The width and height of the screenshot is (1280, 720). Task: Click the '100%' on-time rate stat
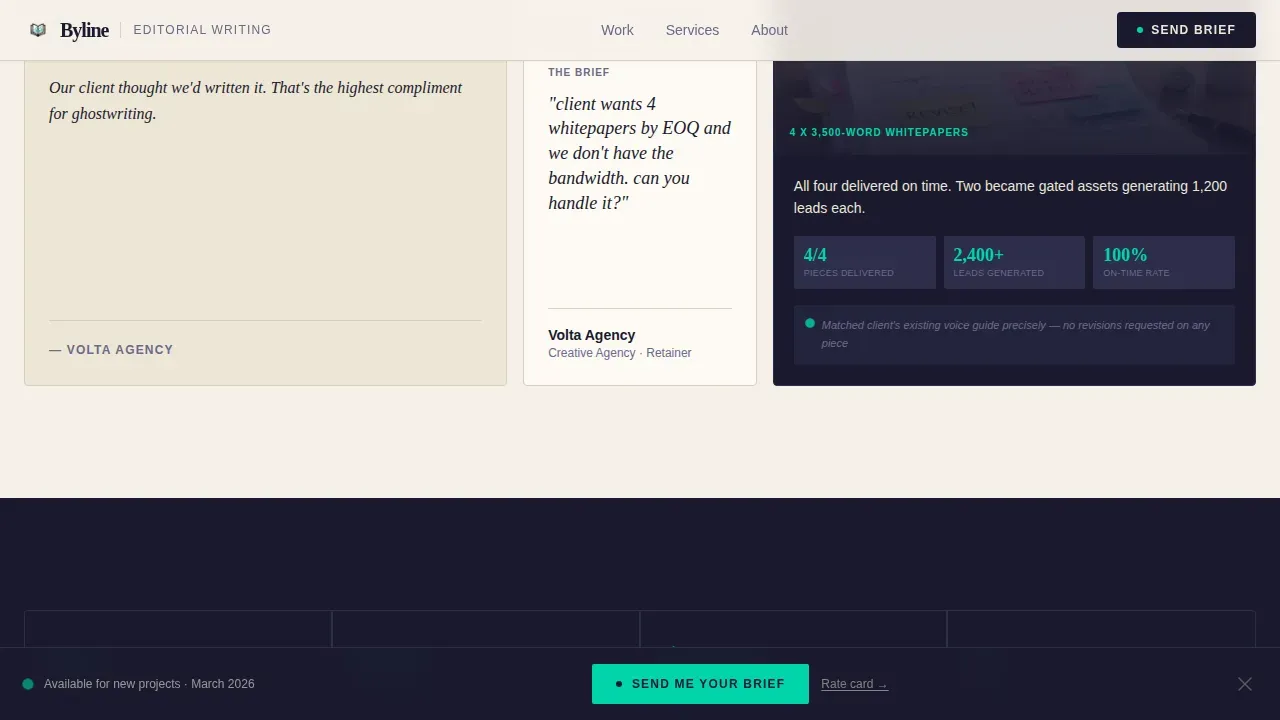coord(1164,262)
